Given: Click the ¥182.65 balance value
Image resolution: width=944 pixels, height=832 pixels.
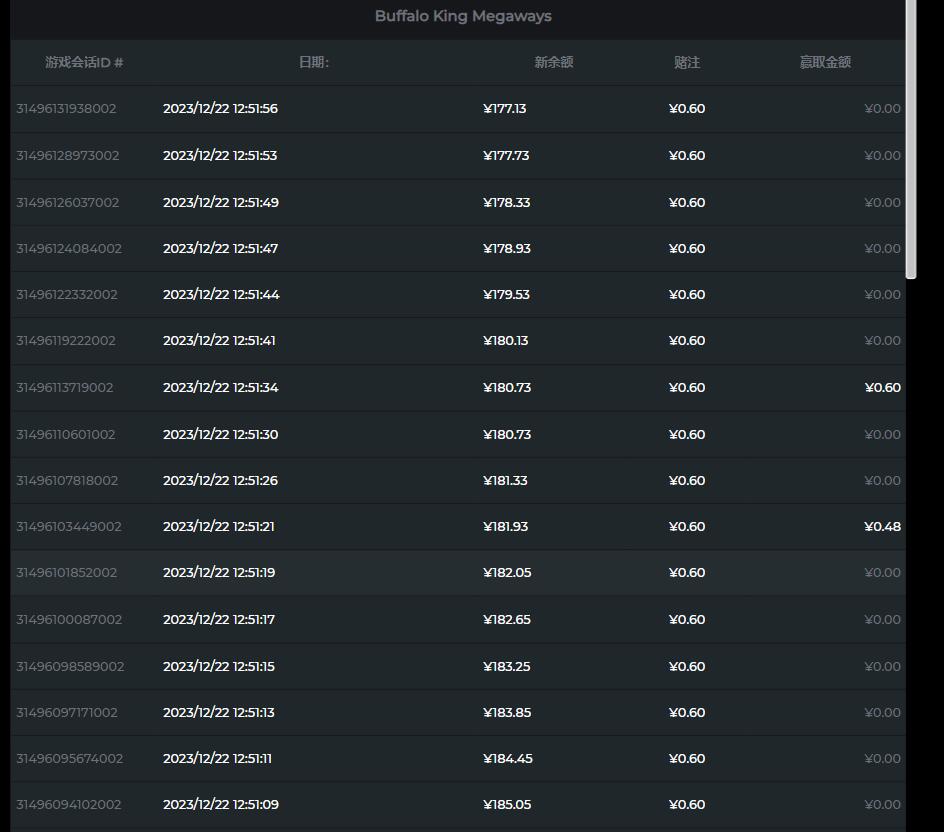Looking at the screenshot, I should [x=507, y=619].
